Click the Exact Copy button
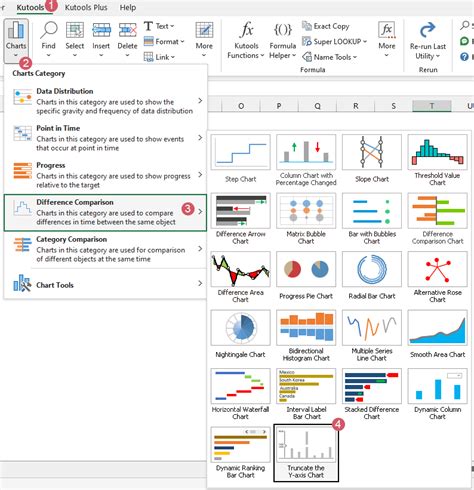Screen dimensions: 474x490 (326, 26)
